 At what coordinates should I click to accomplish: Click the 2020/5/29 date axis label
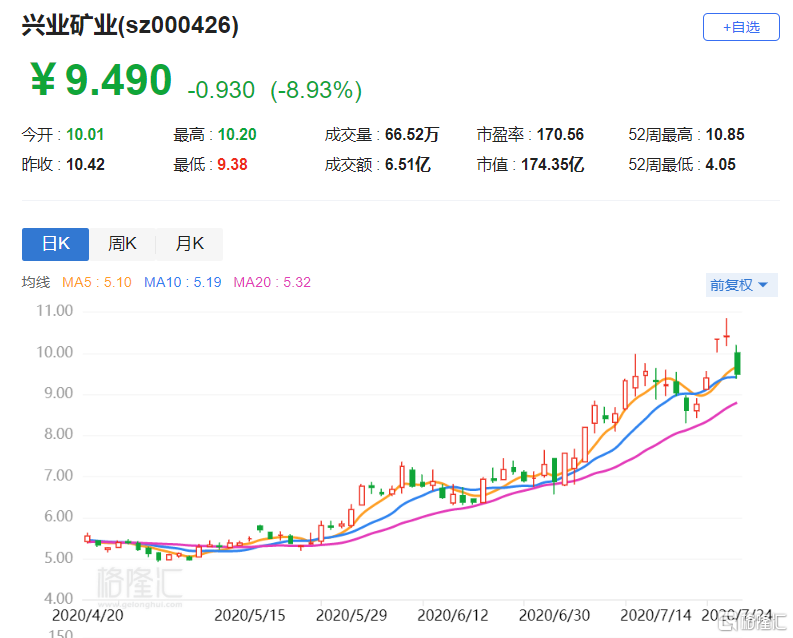tap(351, 616)
